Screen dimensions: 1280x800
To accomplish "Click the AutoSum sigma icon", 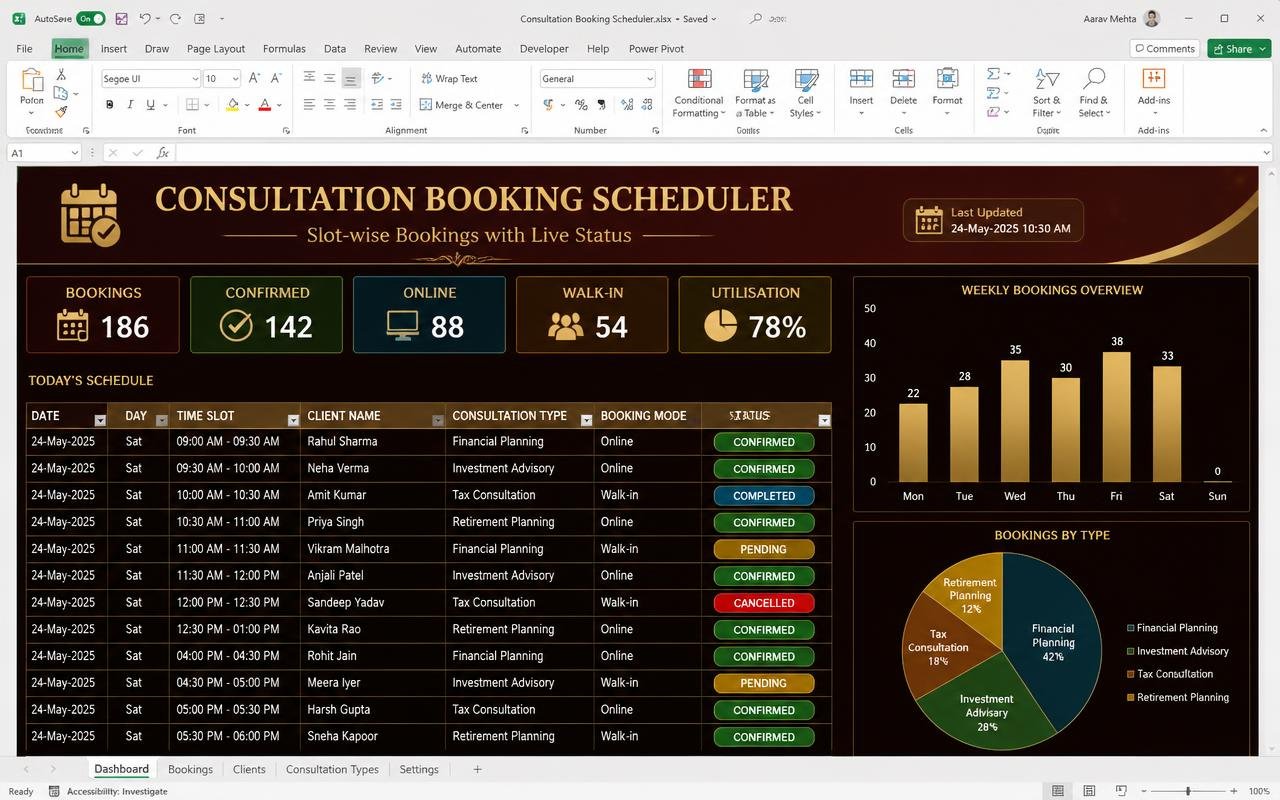I will click(x=993, y=74).
